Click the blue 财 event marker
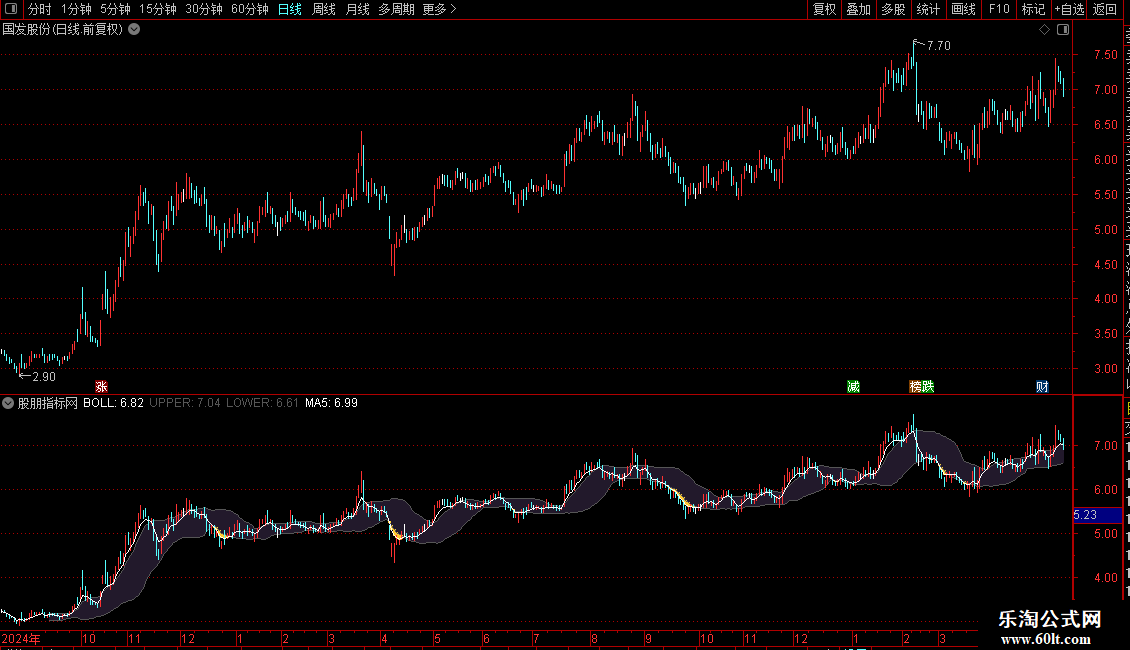The width and height of the screenshot is (1130, 650). click(x=1042, y=387)
